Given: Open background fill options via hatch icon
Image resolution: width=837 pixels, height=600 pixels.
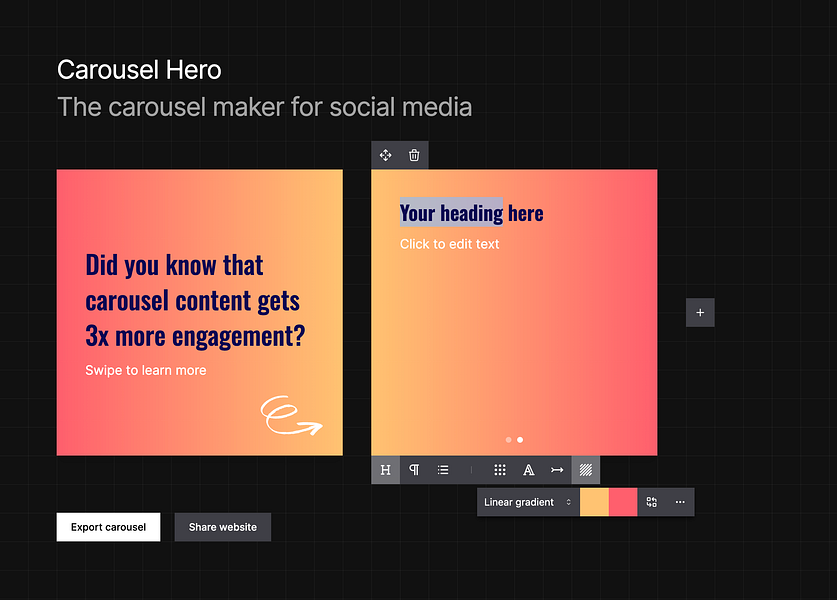Looking at the screenshot, I should [585, 470].
